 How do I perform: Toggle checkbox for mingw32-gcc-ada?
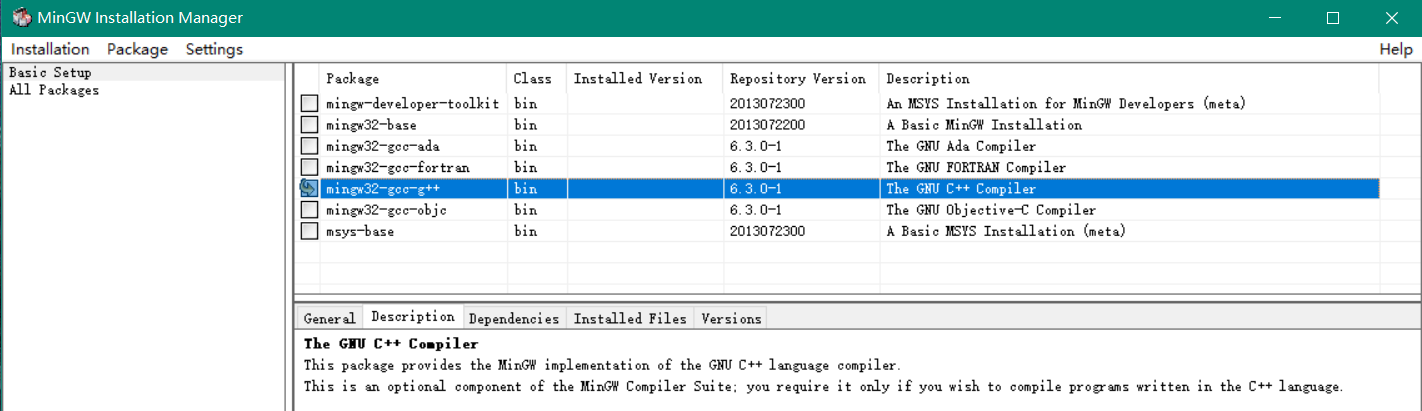coord(309,146)
